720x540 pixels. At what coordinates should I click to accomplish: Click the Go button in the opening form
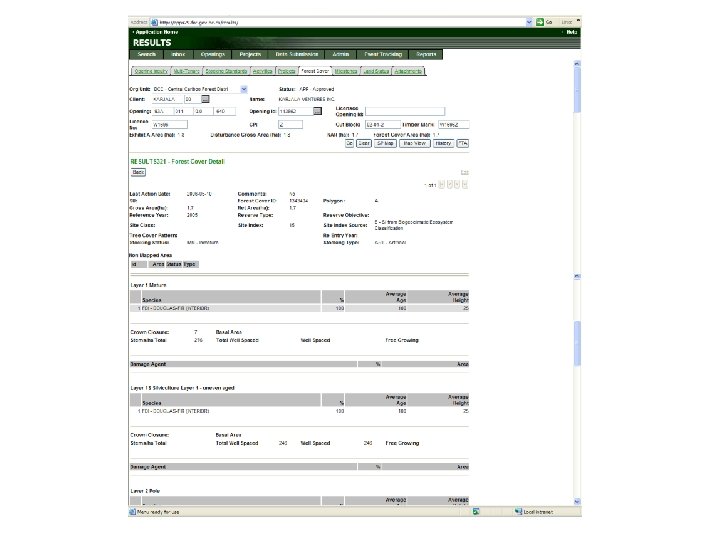click(x=349, y=143)
